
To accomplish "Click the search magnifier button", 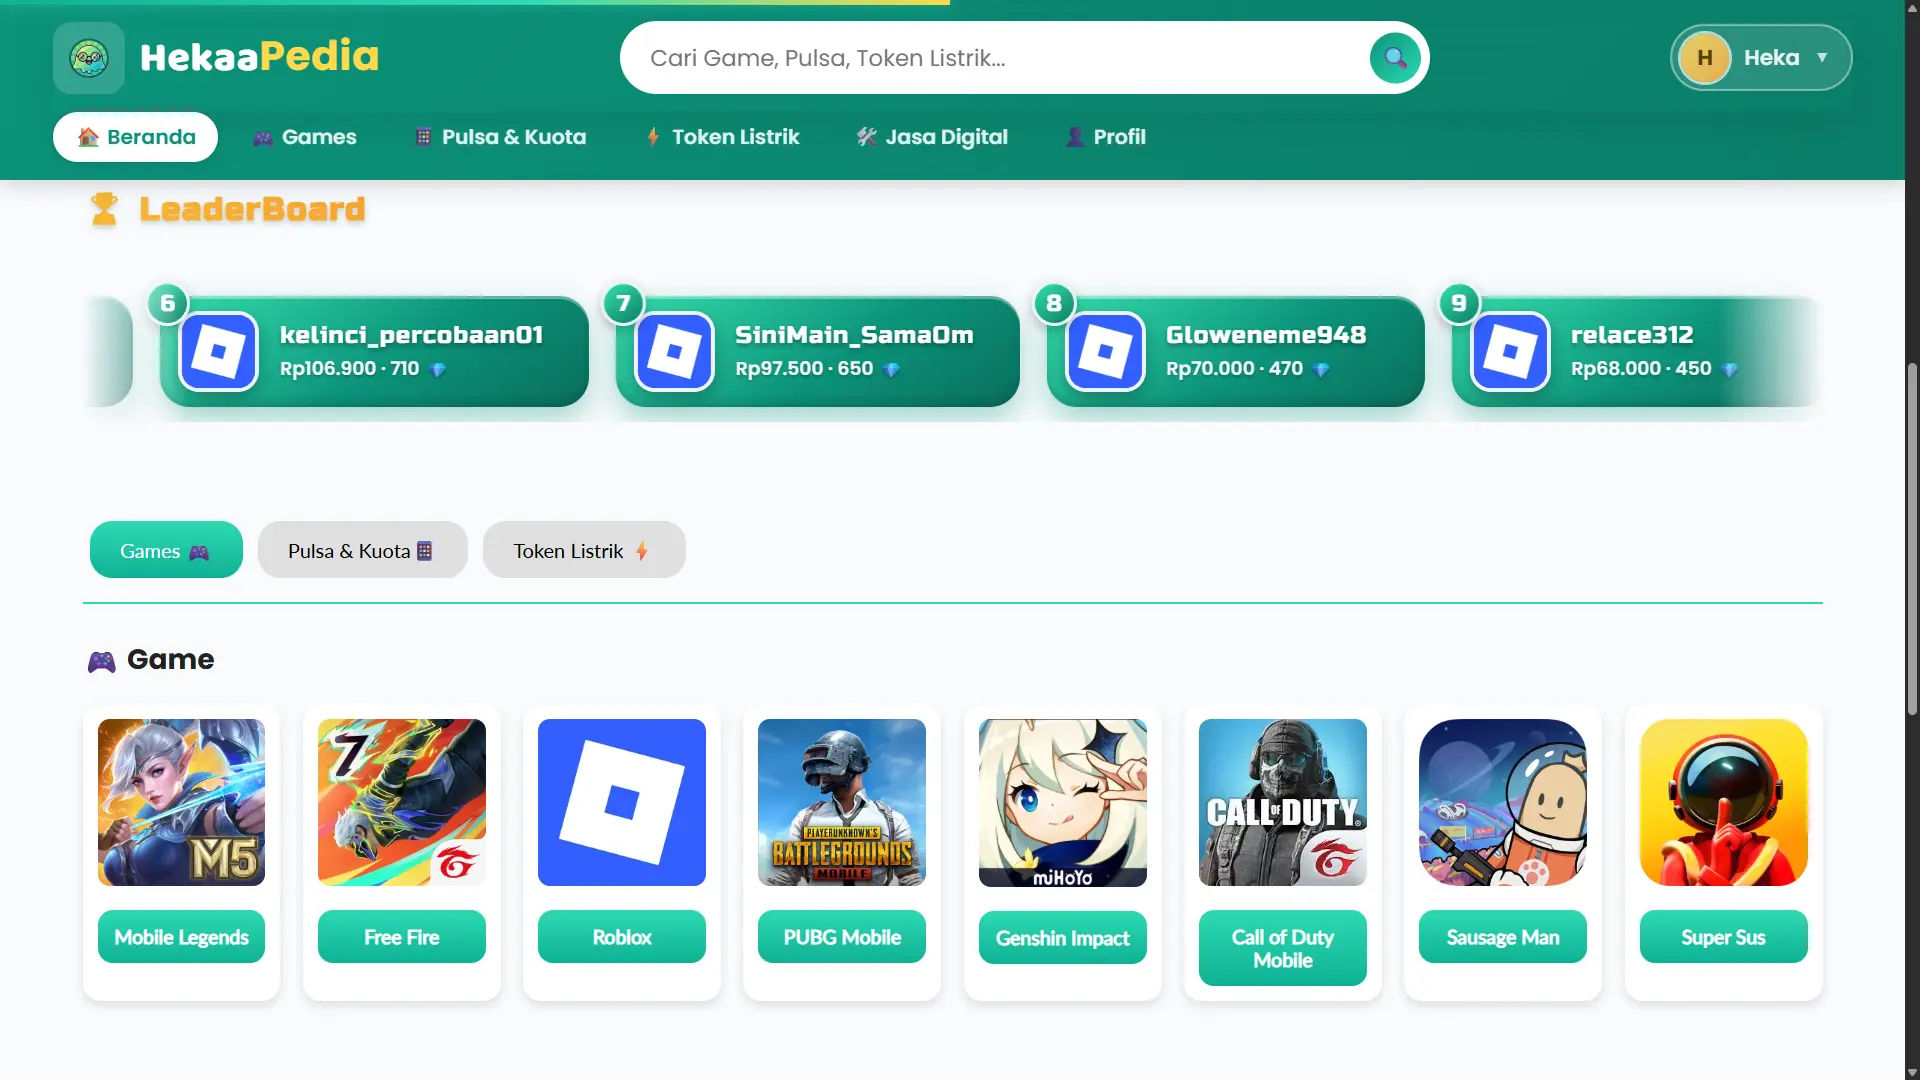I will coord(1395,58).
